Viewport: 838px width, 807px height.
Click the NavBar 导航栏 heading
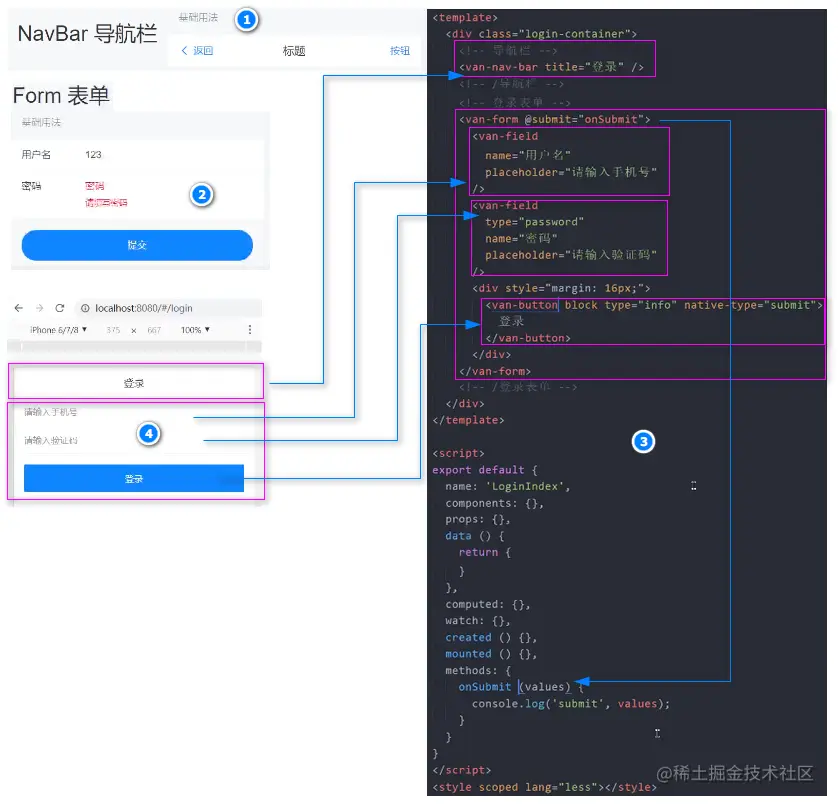(87, 33)
